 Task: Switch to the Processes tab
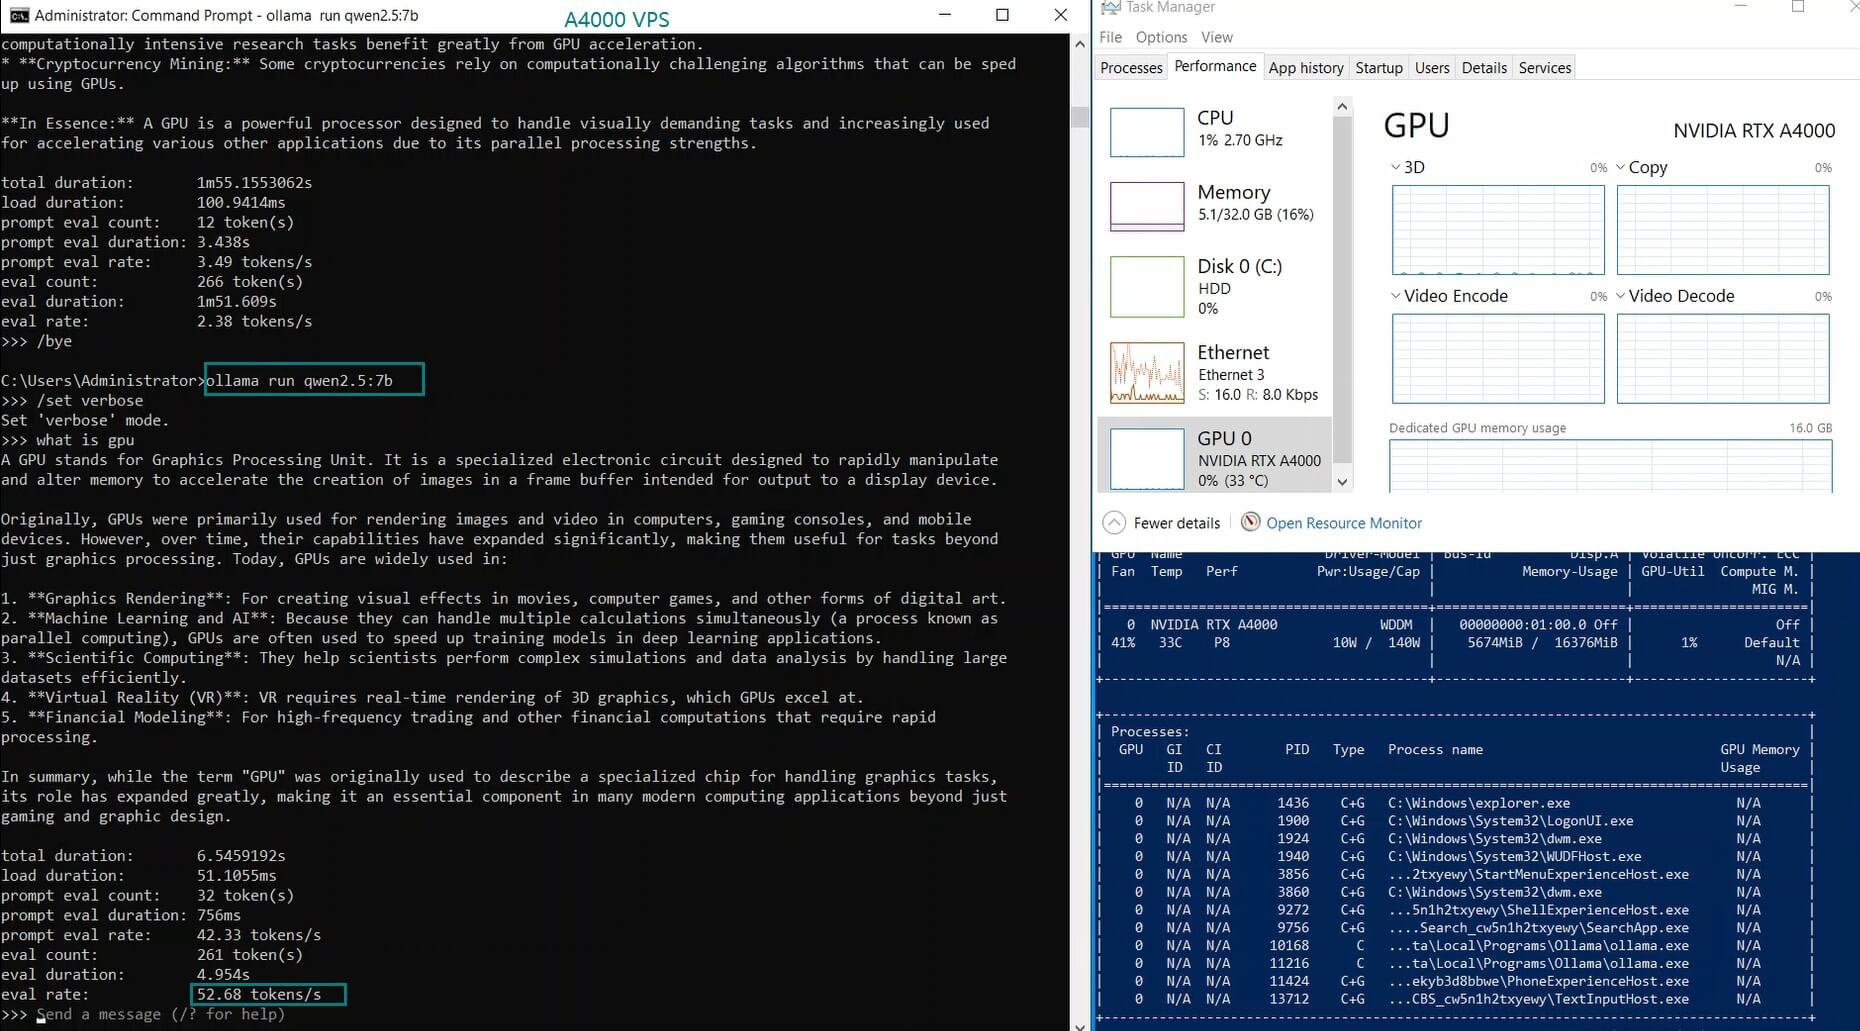tap(1131, 68)
